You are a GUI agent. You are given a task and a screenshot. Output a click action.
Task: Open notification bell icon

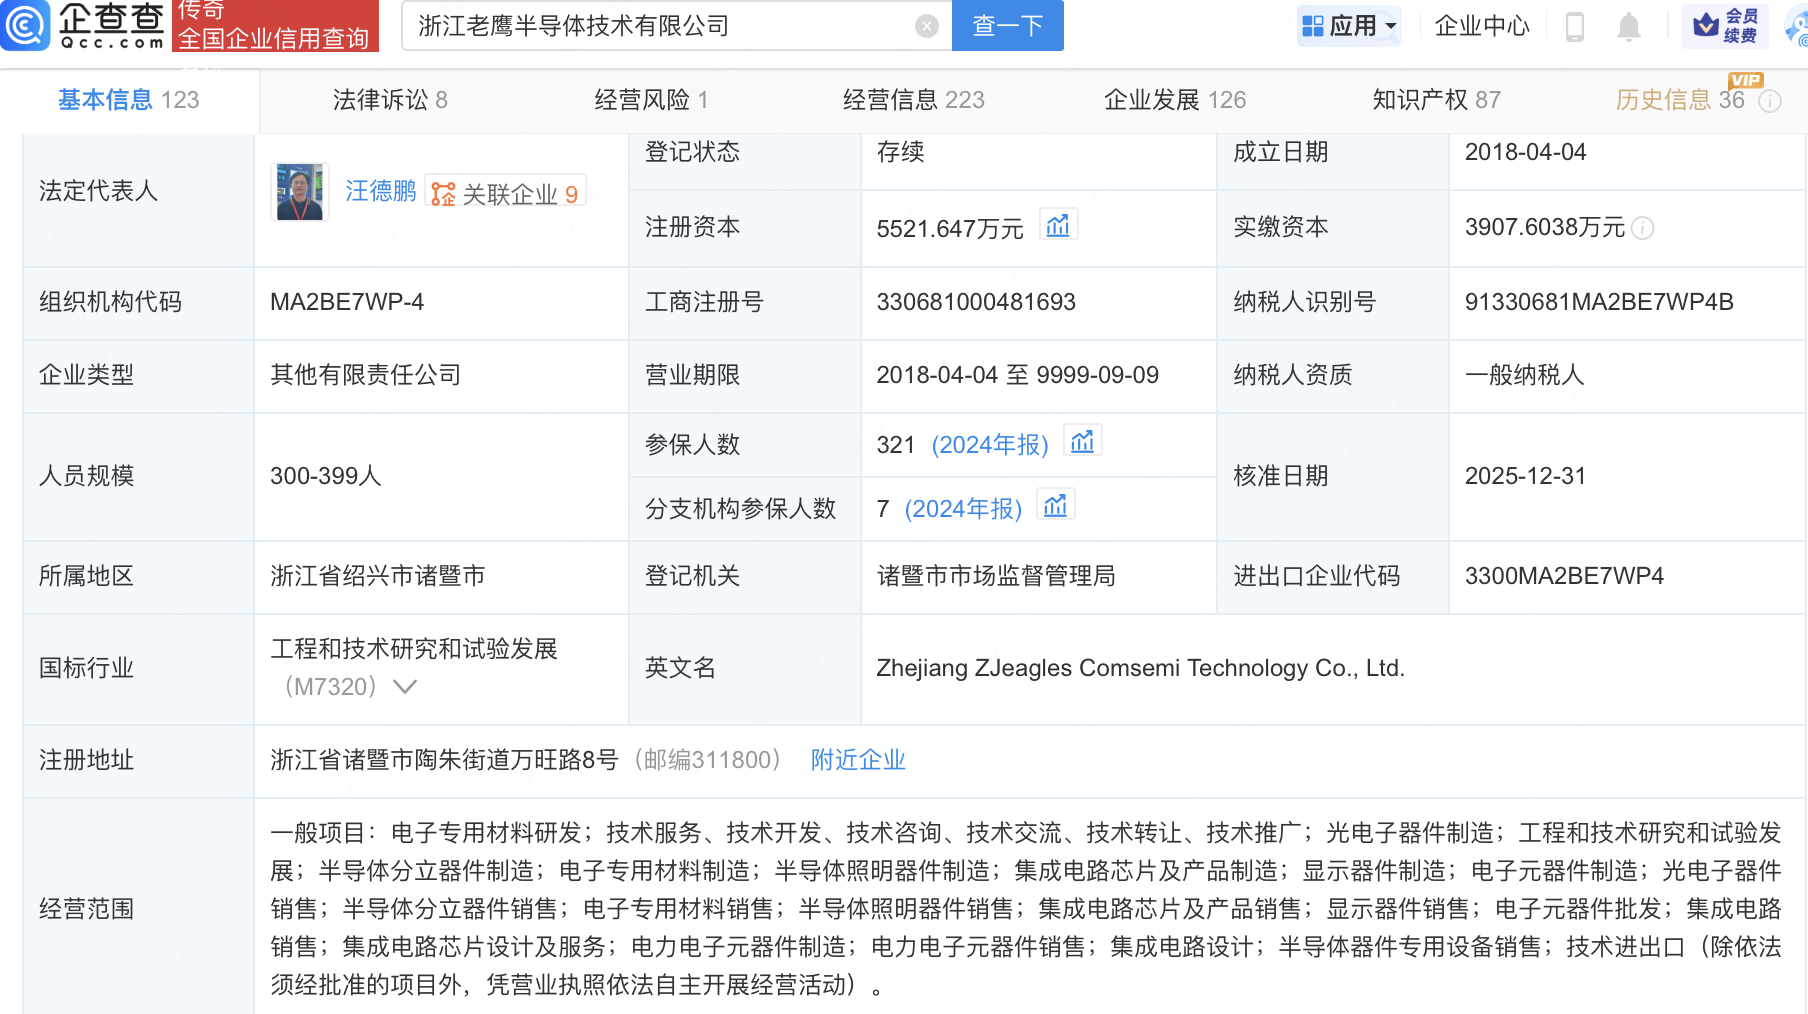[x=1628, y=27]
